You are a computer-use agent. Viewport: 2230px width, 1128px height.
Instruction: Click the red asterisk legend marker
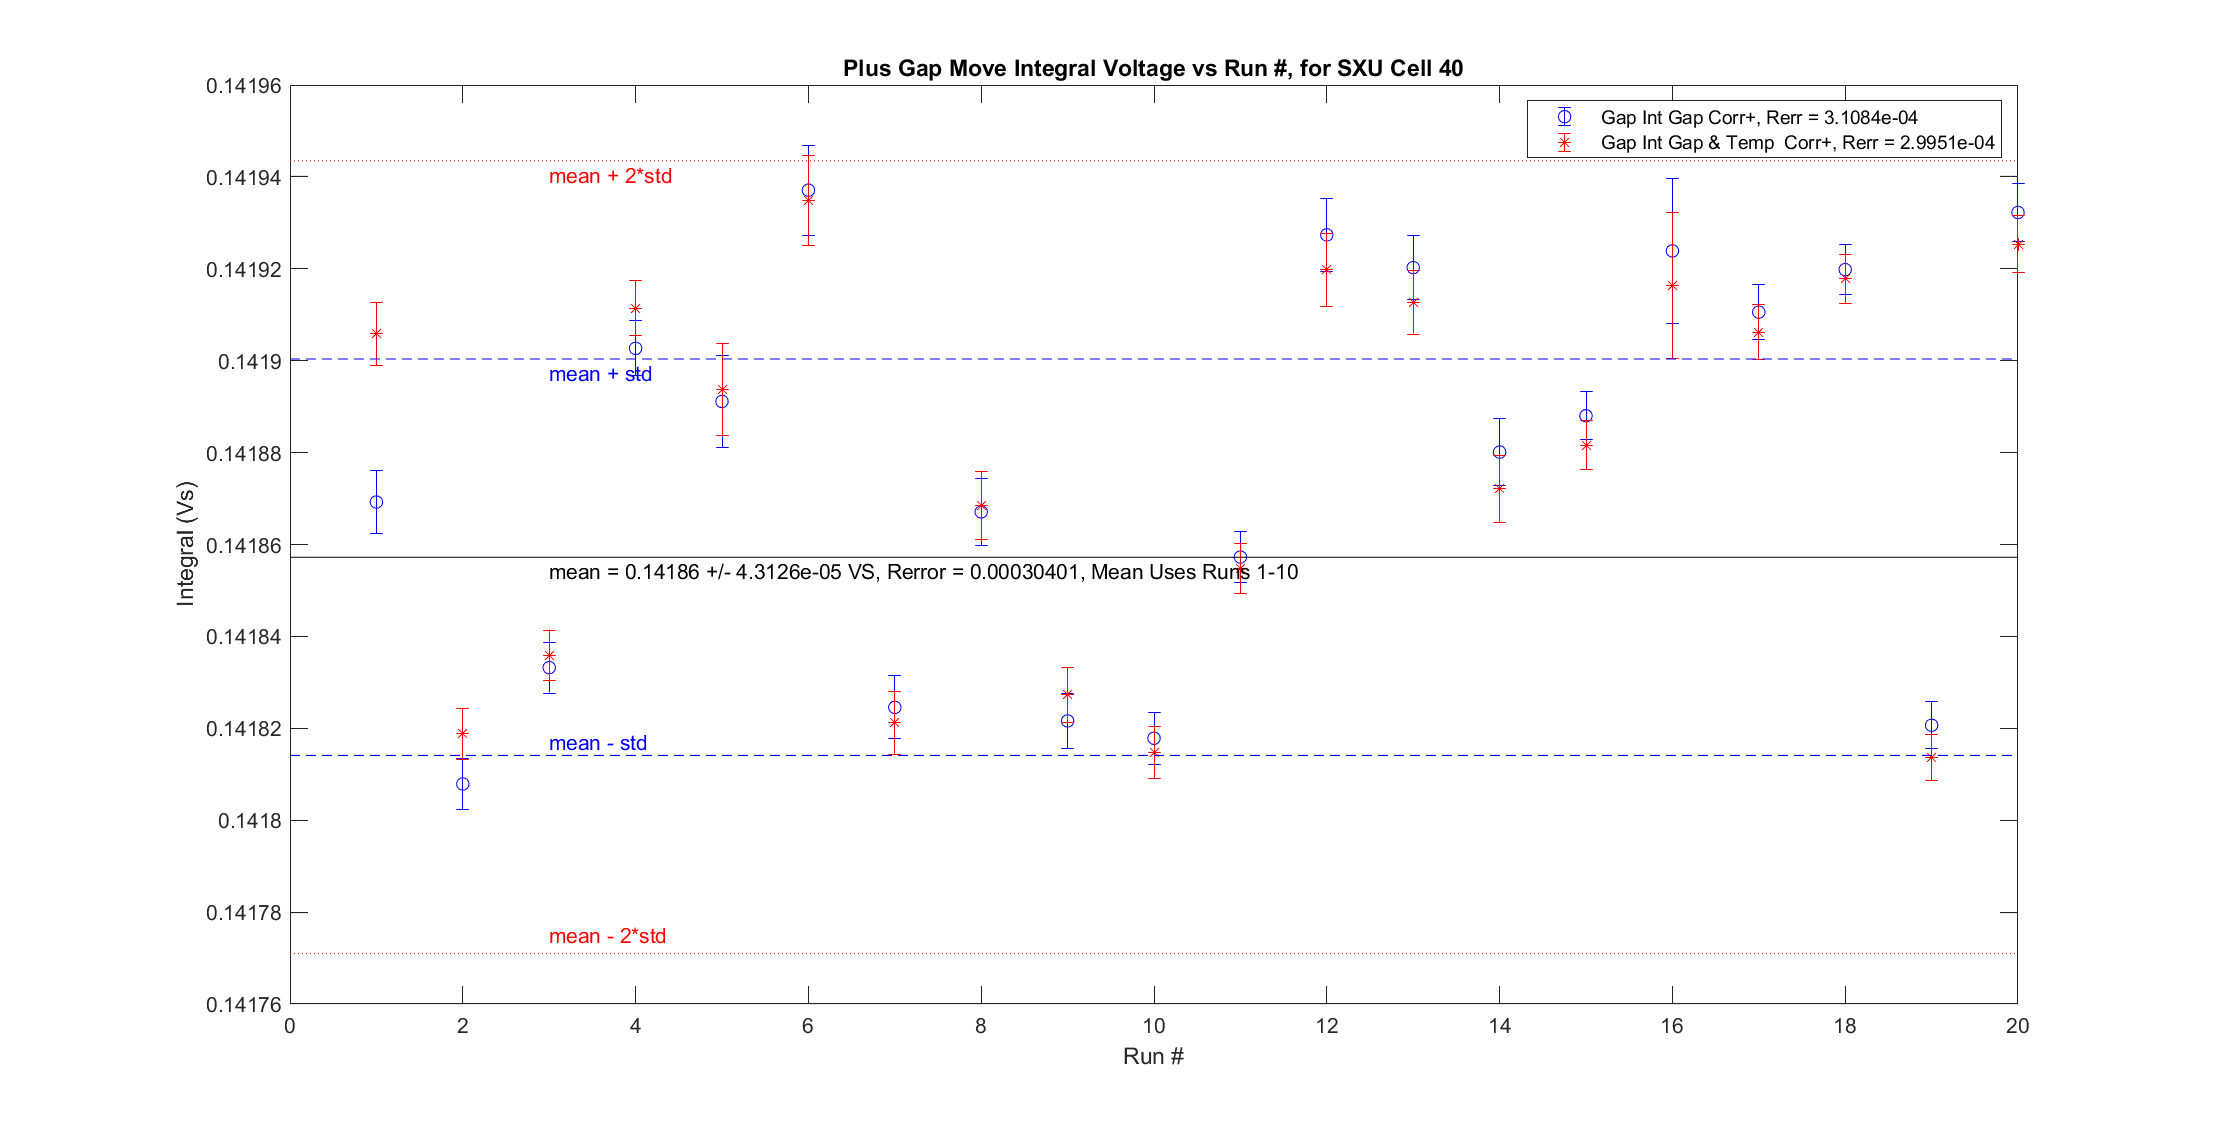coord(1564,143)
